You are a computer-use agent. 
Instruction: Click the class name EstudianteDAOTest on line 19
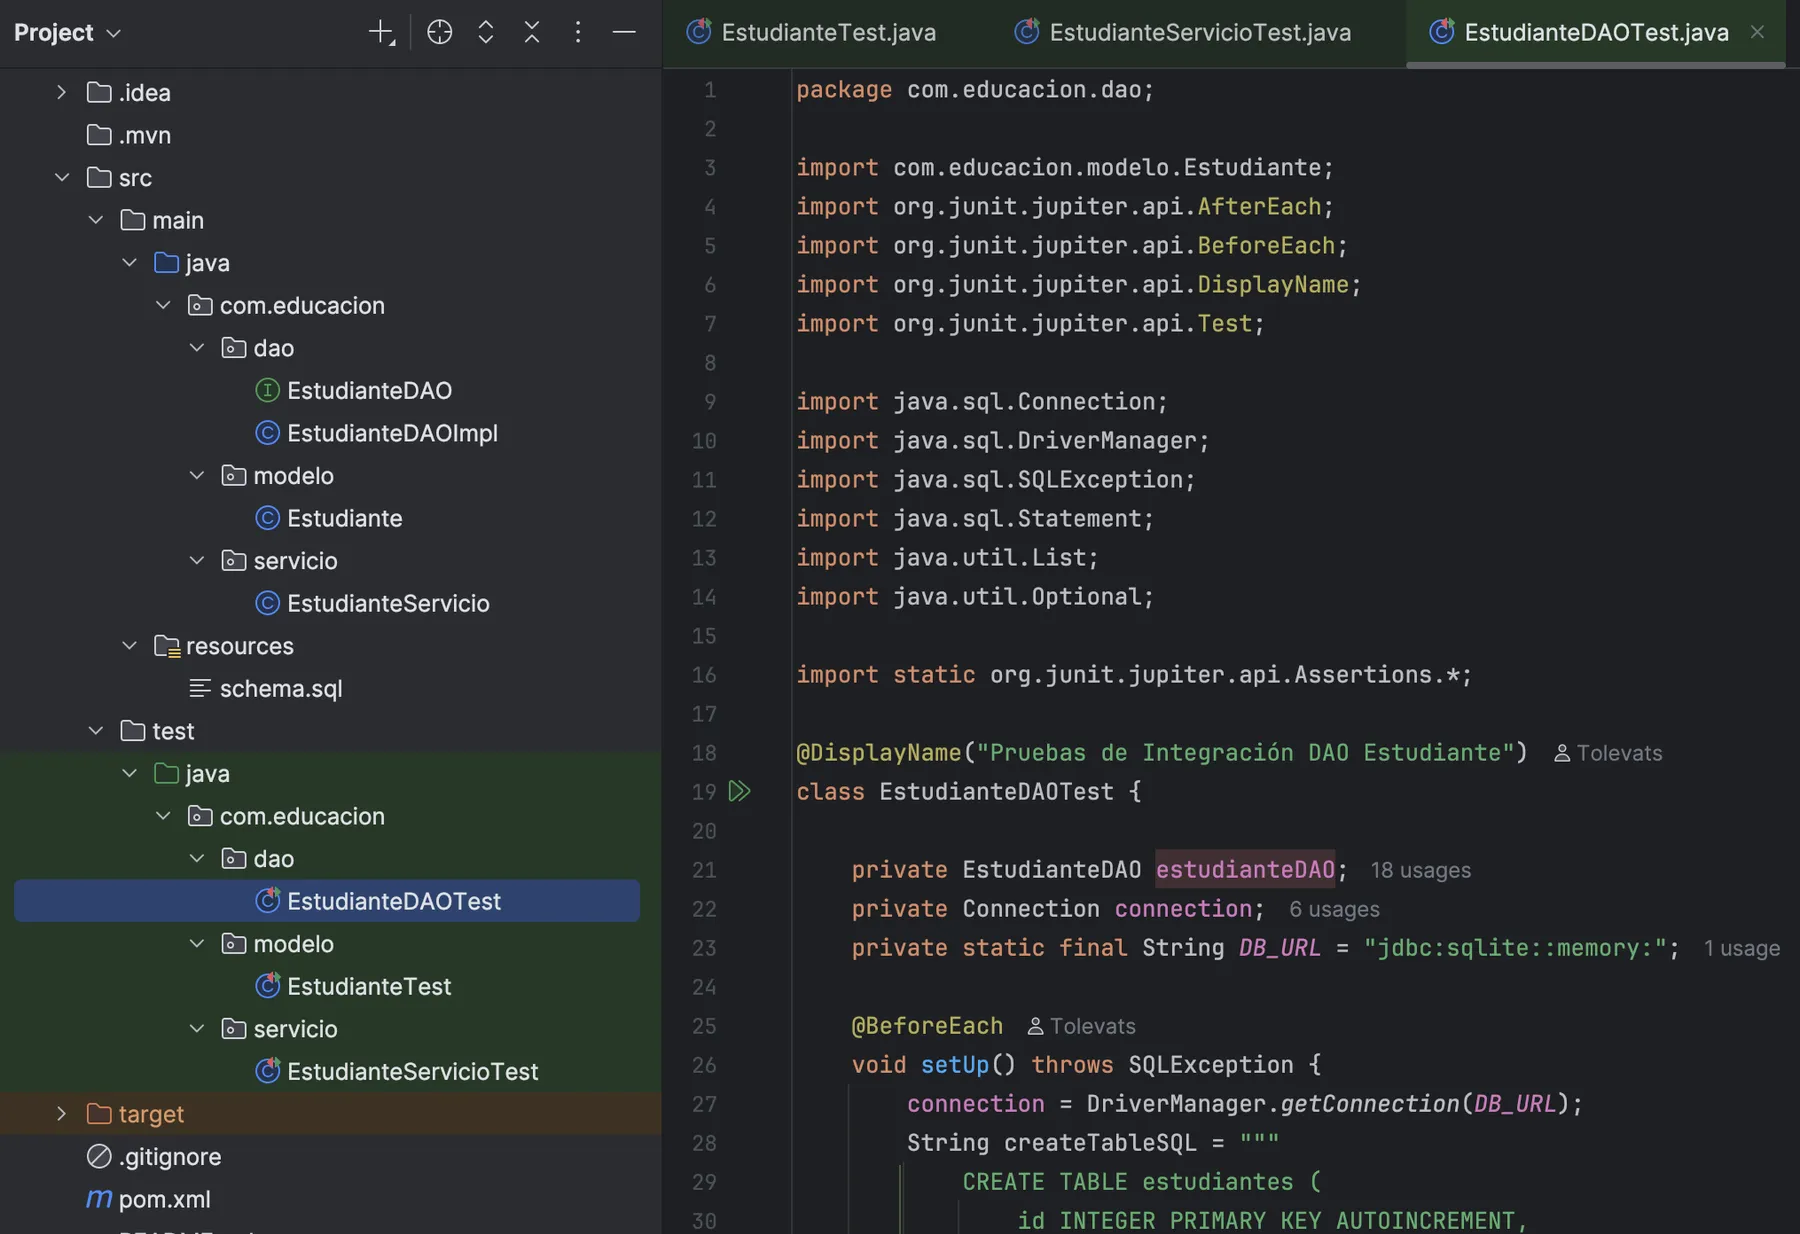pyautogui.click(x=996, y=792)
